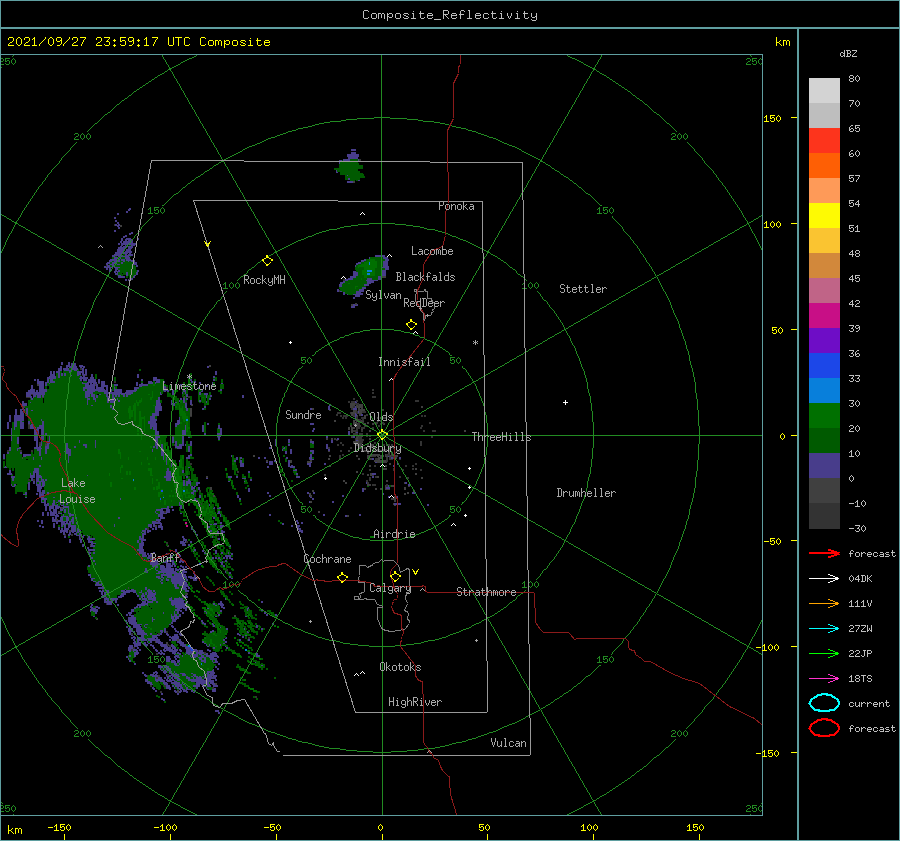
Task: Click the RedDeer town label
Action: [424, 303]
